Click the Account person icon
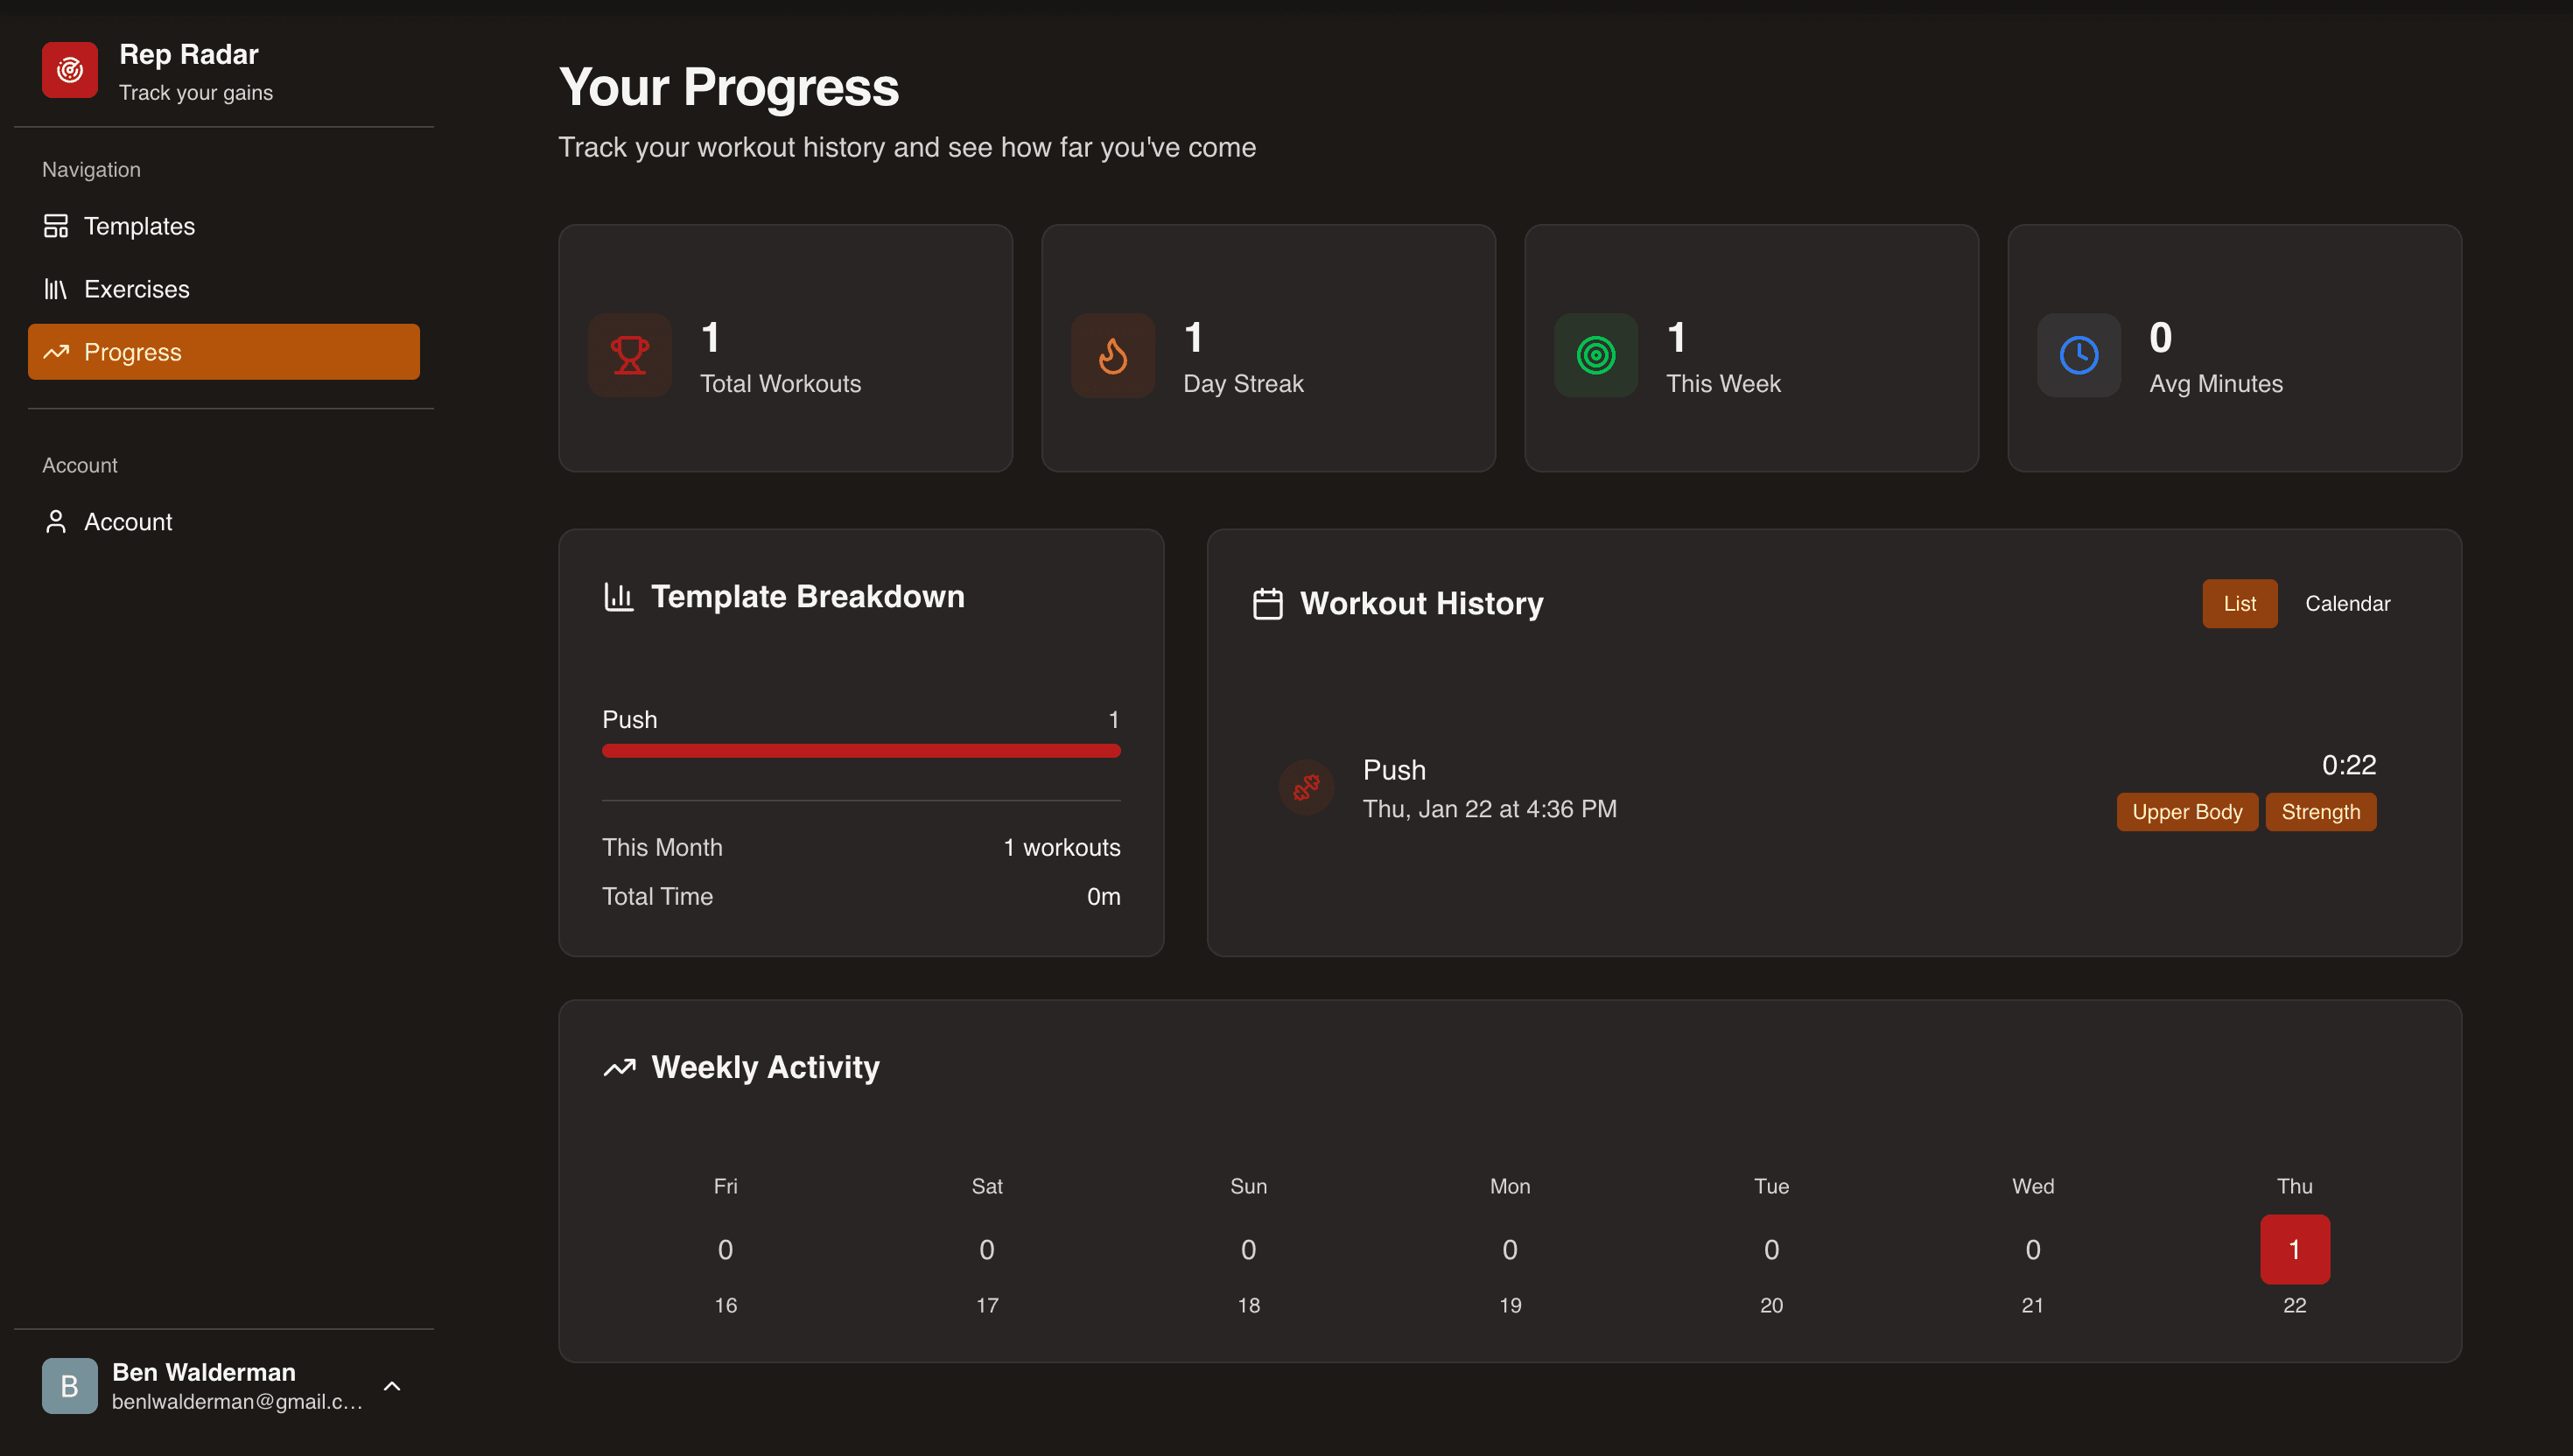Screen dimensions: 2573x1456 tap(56, 522)
